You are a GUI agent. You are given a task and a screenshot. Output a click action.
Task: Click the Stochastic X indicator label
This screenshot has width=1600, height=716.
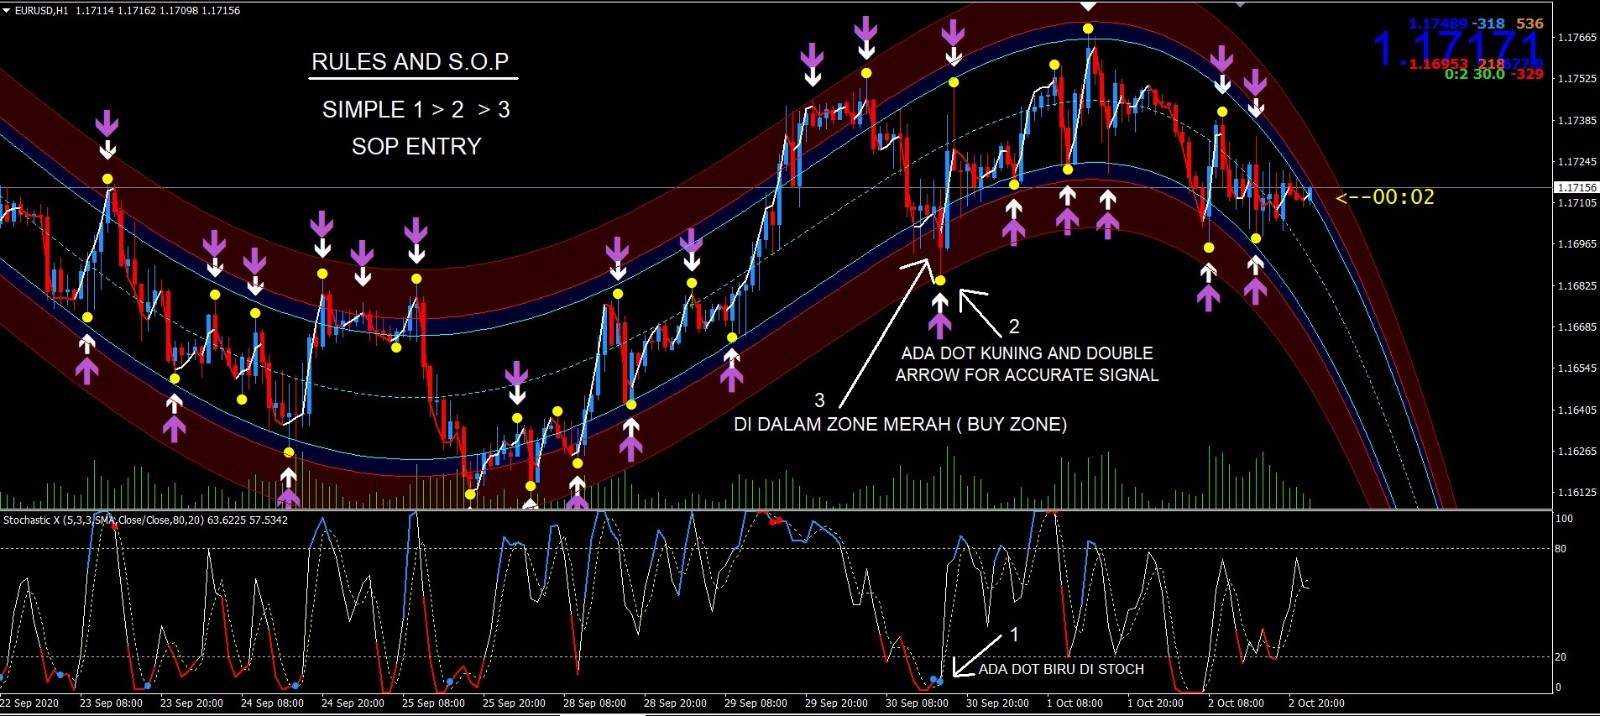145,520
